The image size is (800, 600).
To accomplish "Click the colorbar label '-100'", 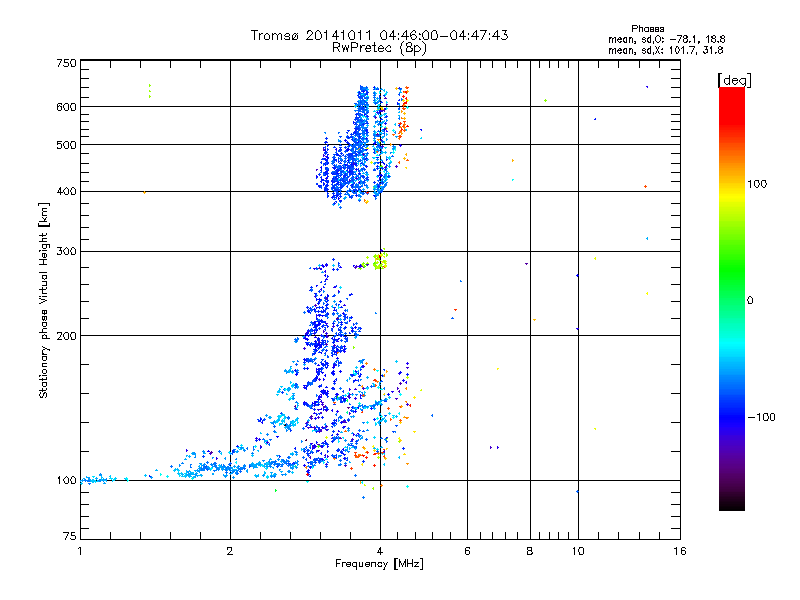I will (761, 417).
